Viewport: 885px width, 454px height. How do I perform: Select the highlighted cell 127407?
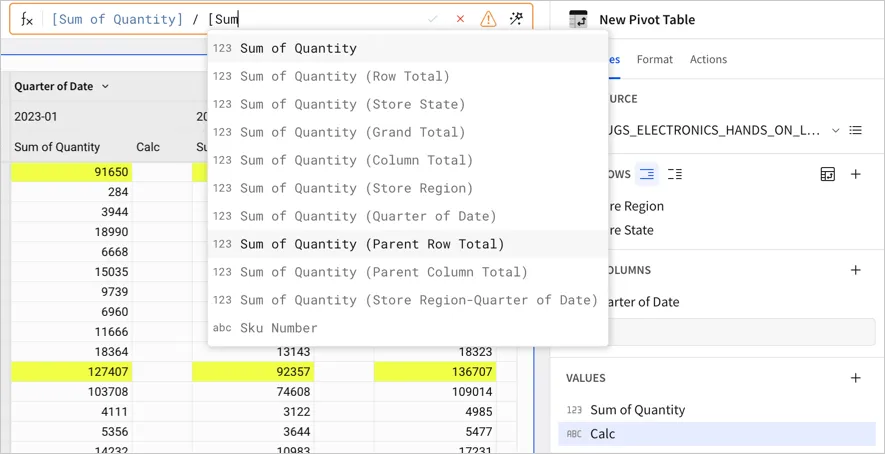point(72,372)
